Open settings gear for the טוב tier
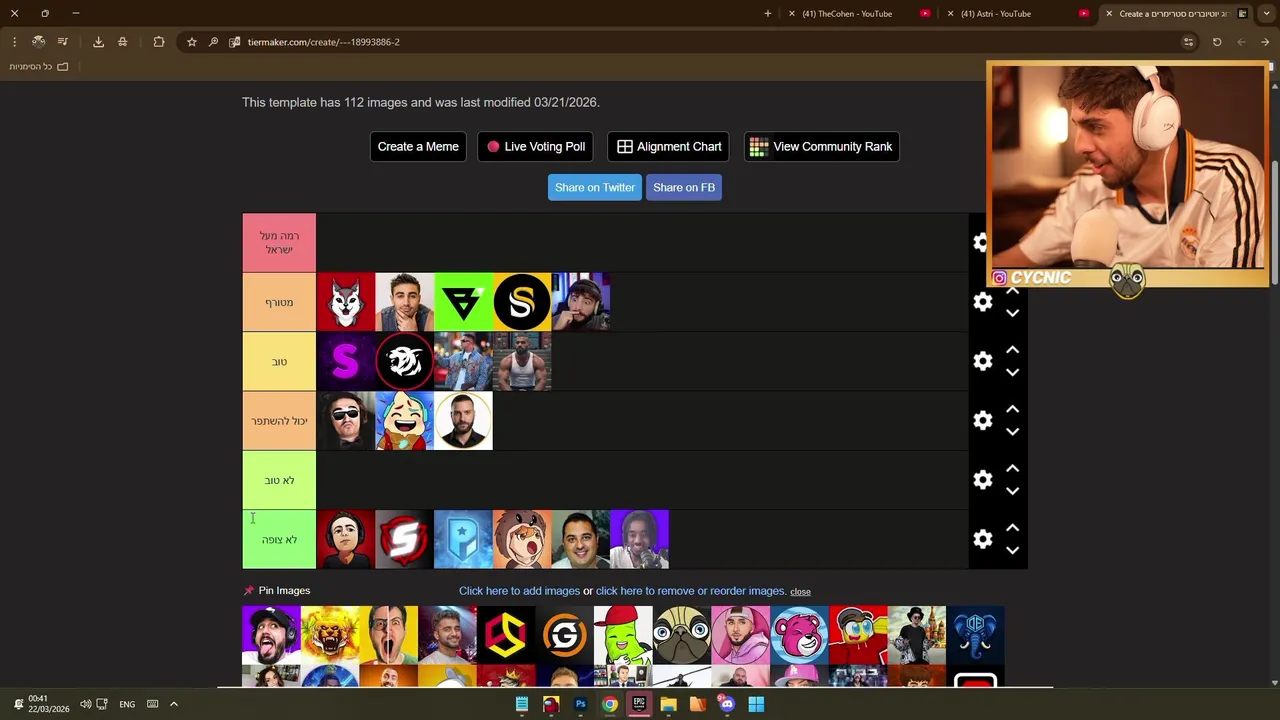 coord(983,361)
